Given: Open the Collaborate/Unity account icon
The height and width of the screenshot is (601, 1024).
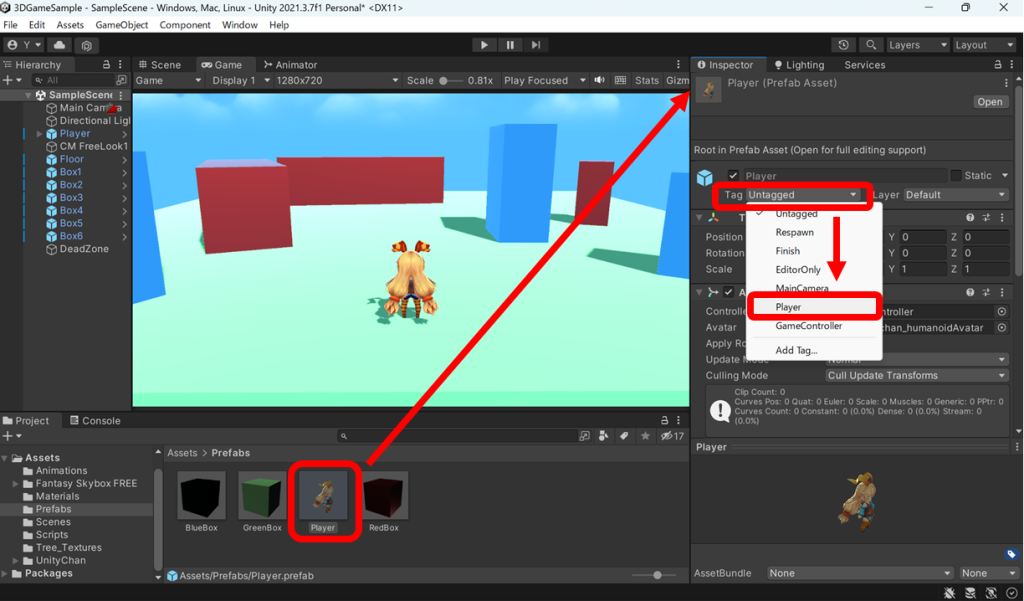Looking at the screenshot, I should pos(58,45).
